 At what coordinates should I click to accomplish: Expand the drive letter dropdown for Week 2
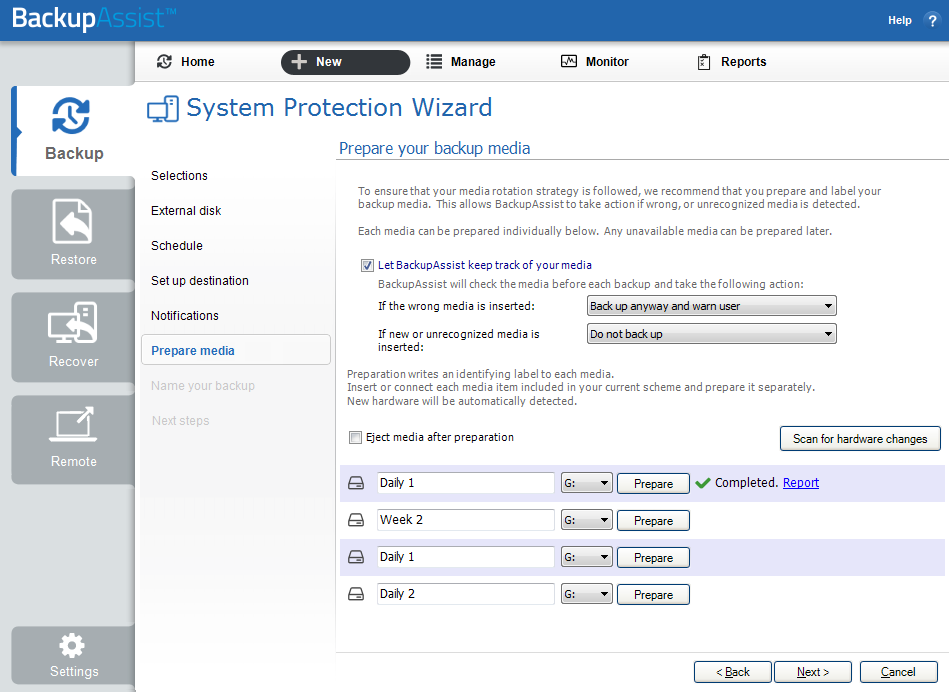[x=586, y=520]
